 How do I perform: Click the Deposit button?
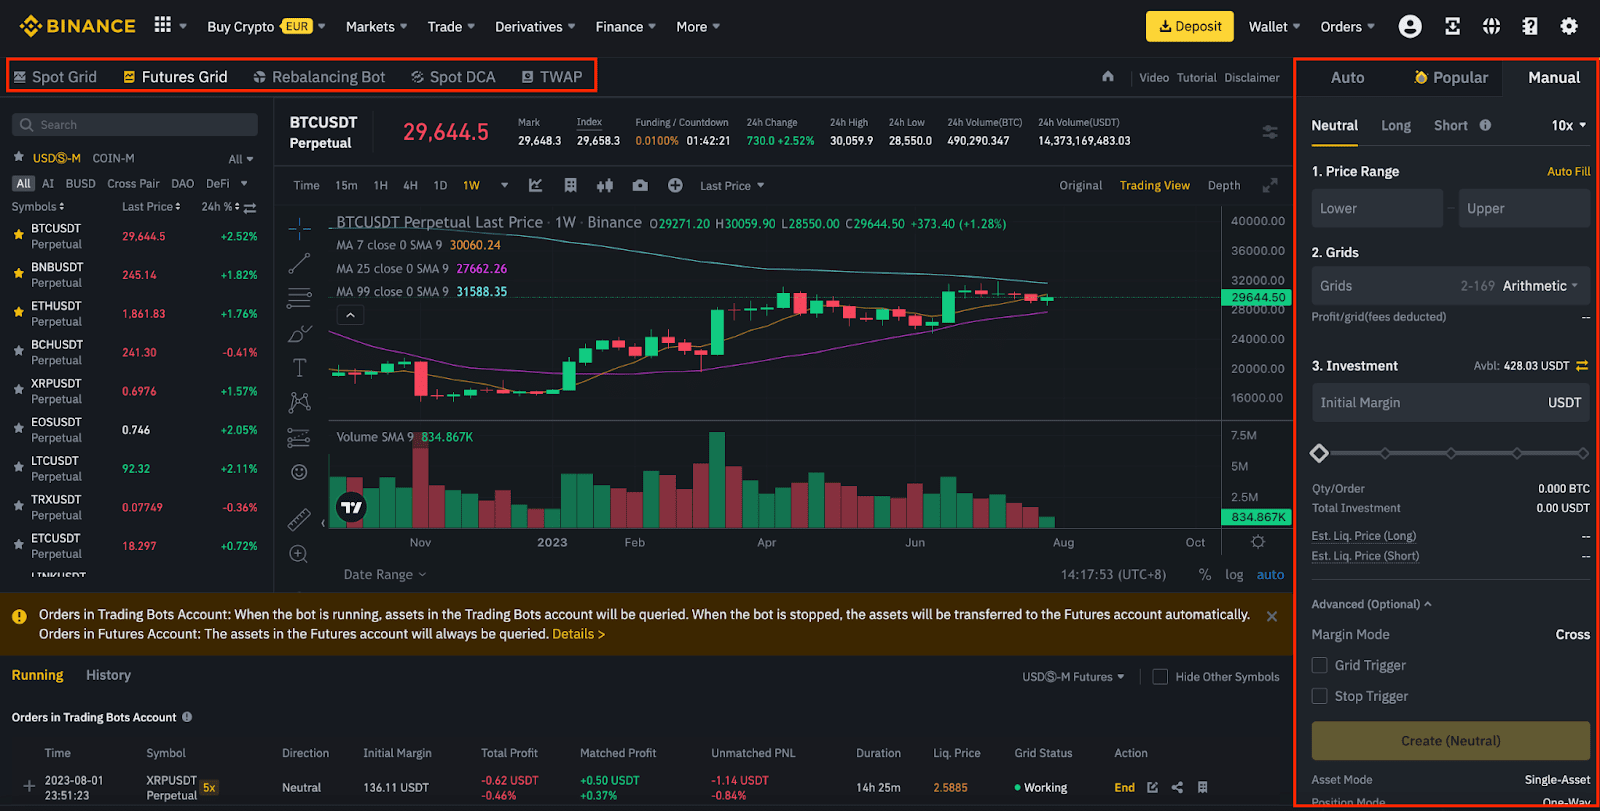pyautogui.click(x=1190, y=27)
